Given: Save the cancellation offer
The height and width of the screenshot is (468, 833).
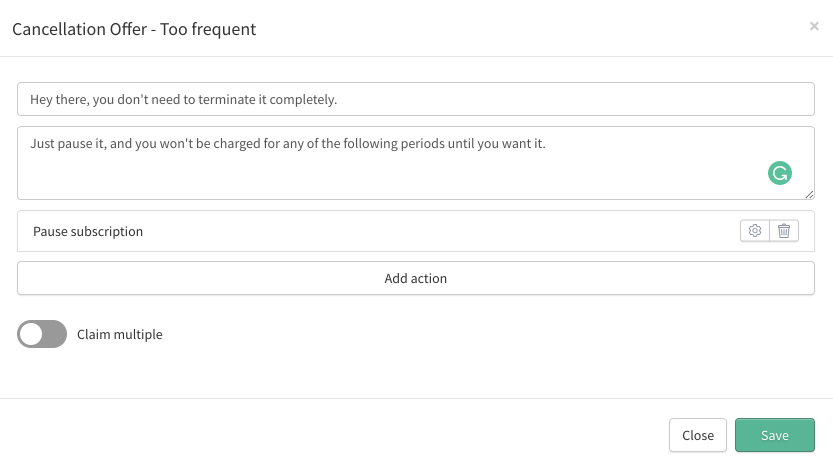Looking at the screenshot, I should [x=775, y=435].
